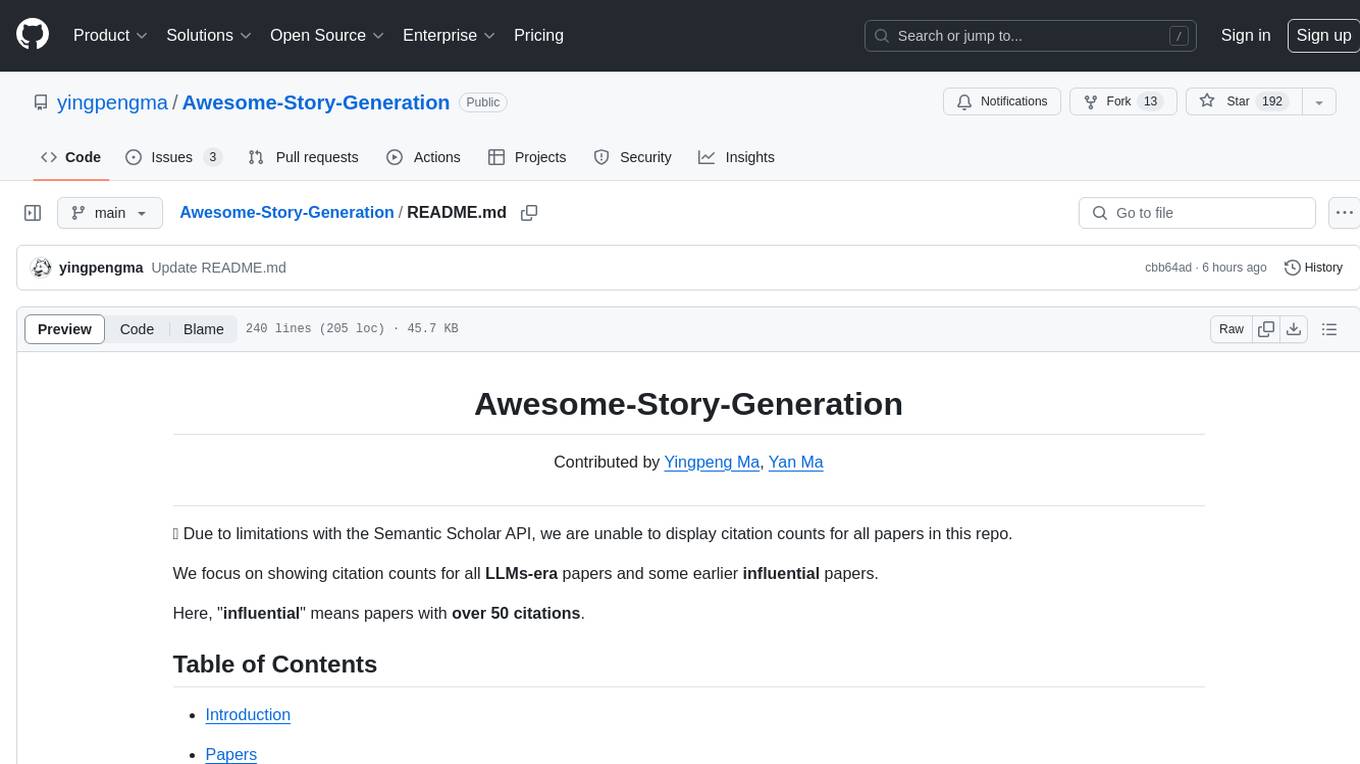Expand the Product menu
The width and height of the screenshot is (1360, 764).
[x=110, y=35]
